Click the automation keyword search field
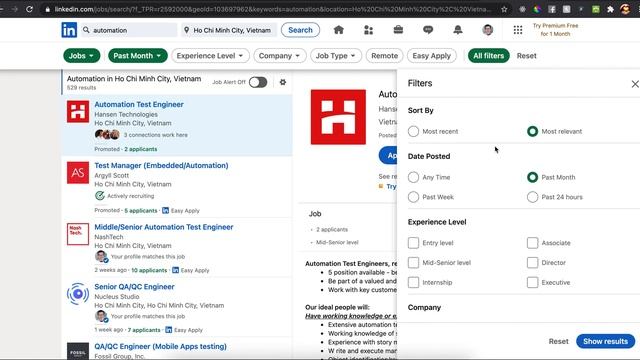 (x=129, y=30)
